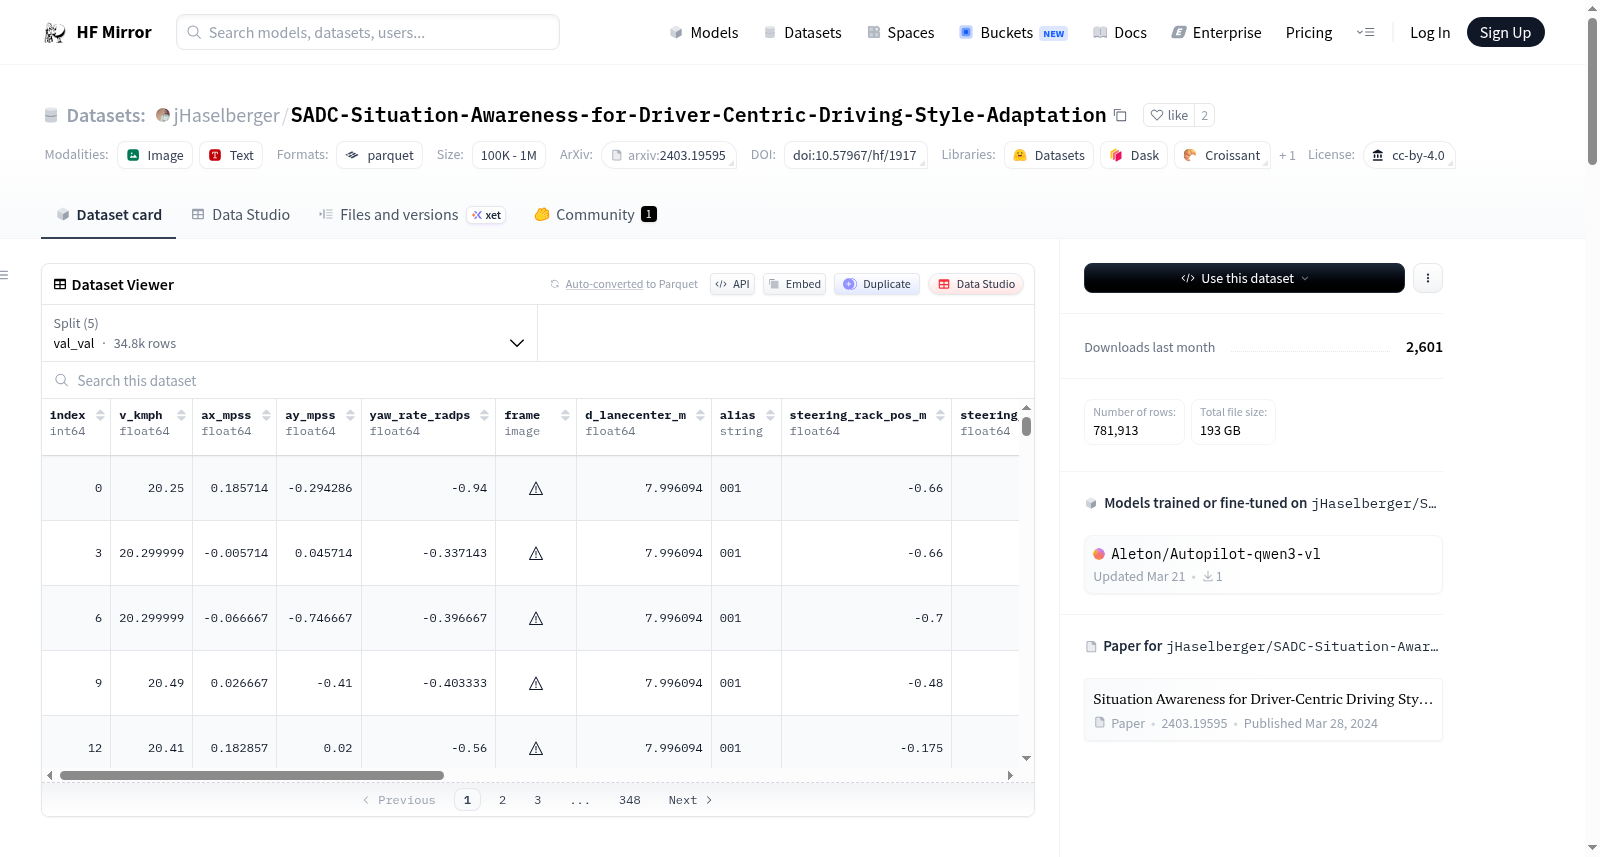
Task: Switch to Files and versions tab
Action: tap(412, 214)
